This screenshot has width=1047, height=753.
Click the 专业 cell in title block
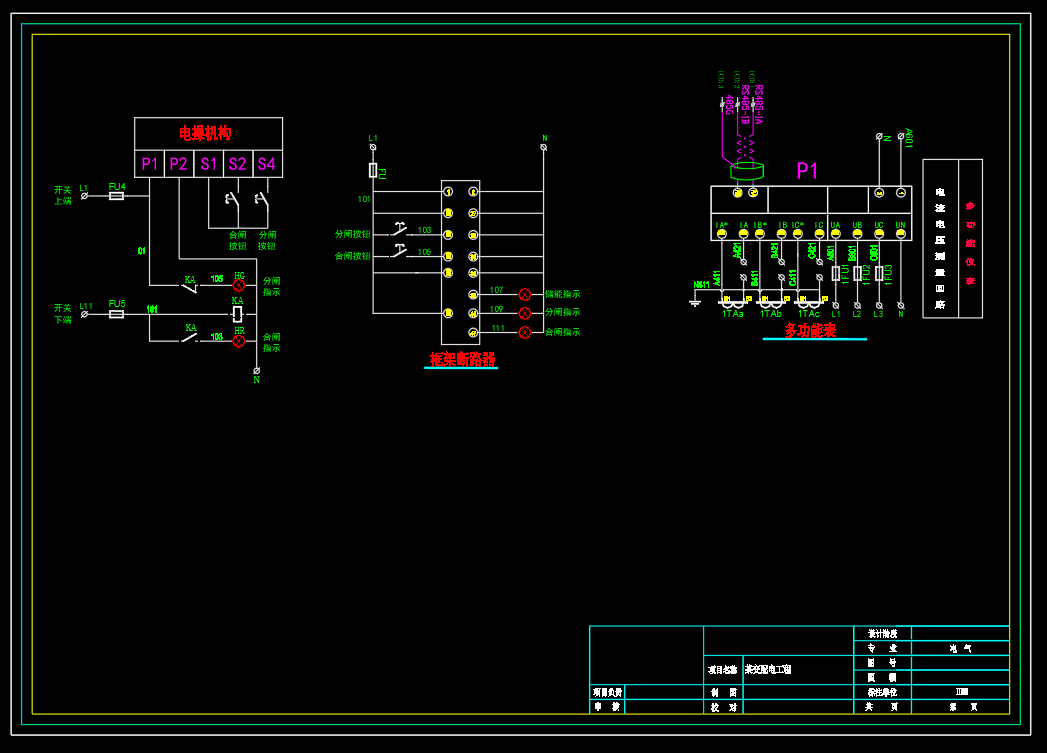[x=882, y=648]
